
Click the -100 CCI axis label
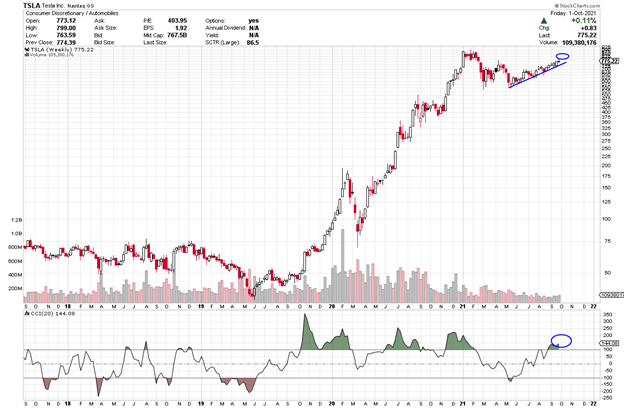click(x=607, y=377)
